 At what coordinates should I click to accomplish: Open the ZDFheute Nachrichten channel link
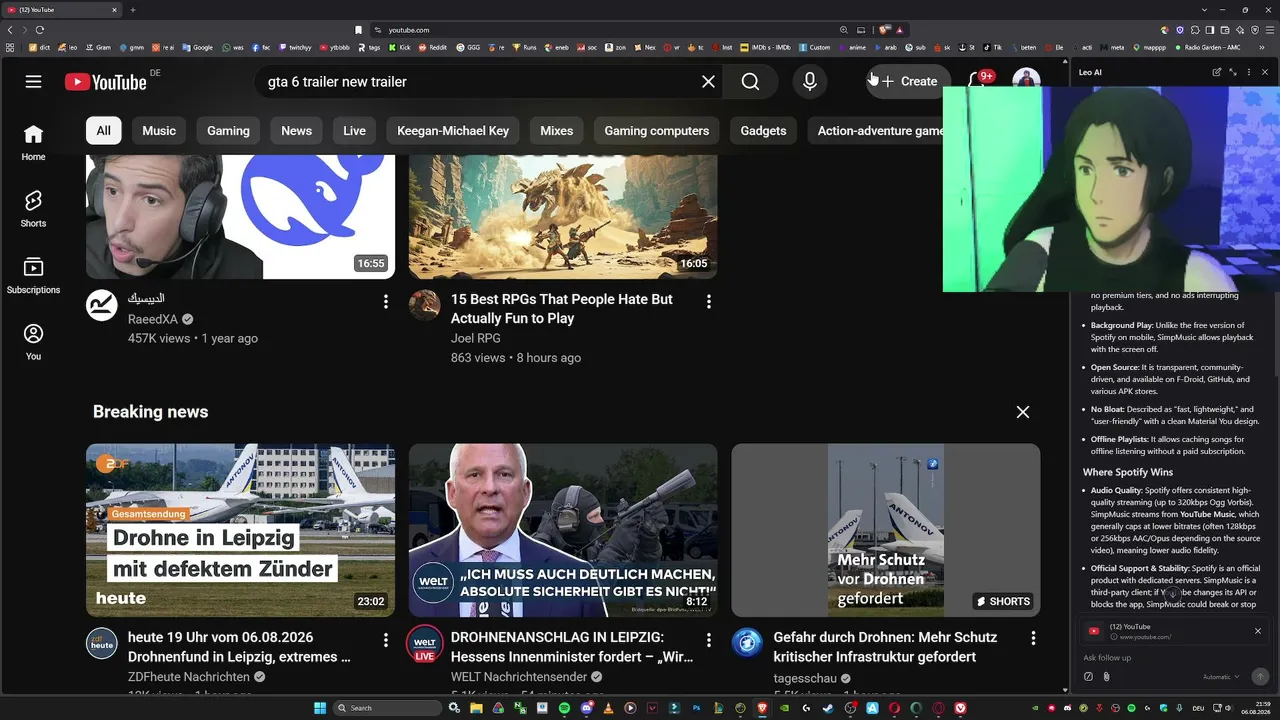click(x=189, y=677)
